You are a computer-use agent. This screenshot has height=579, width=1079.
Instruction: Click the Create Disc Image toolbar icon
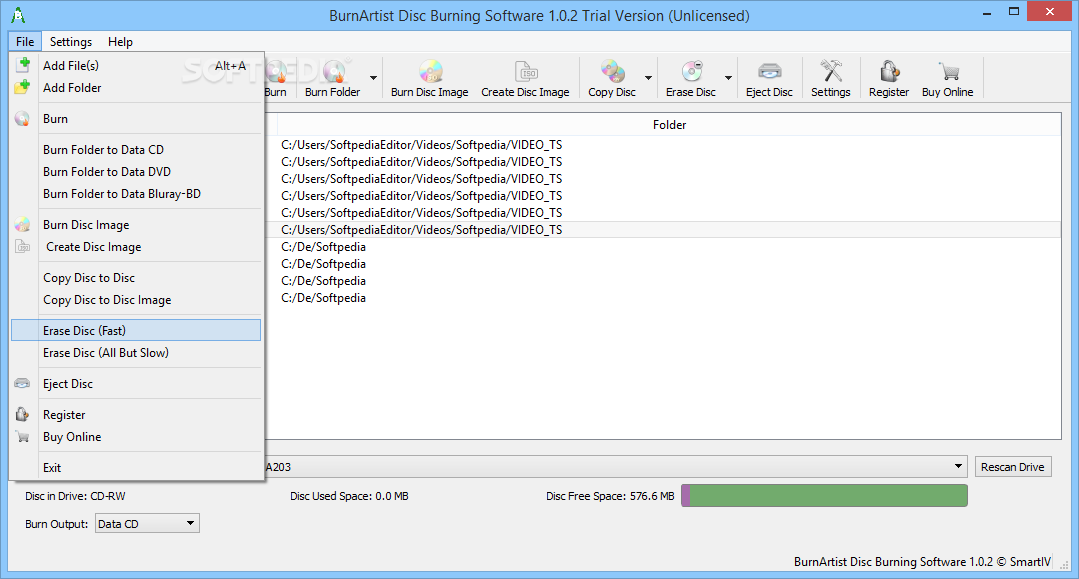click(526, 72)
